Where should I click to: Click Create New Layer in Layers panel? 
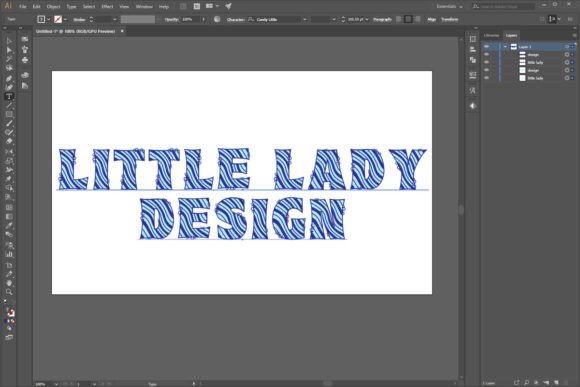[x=556, y=383]
